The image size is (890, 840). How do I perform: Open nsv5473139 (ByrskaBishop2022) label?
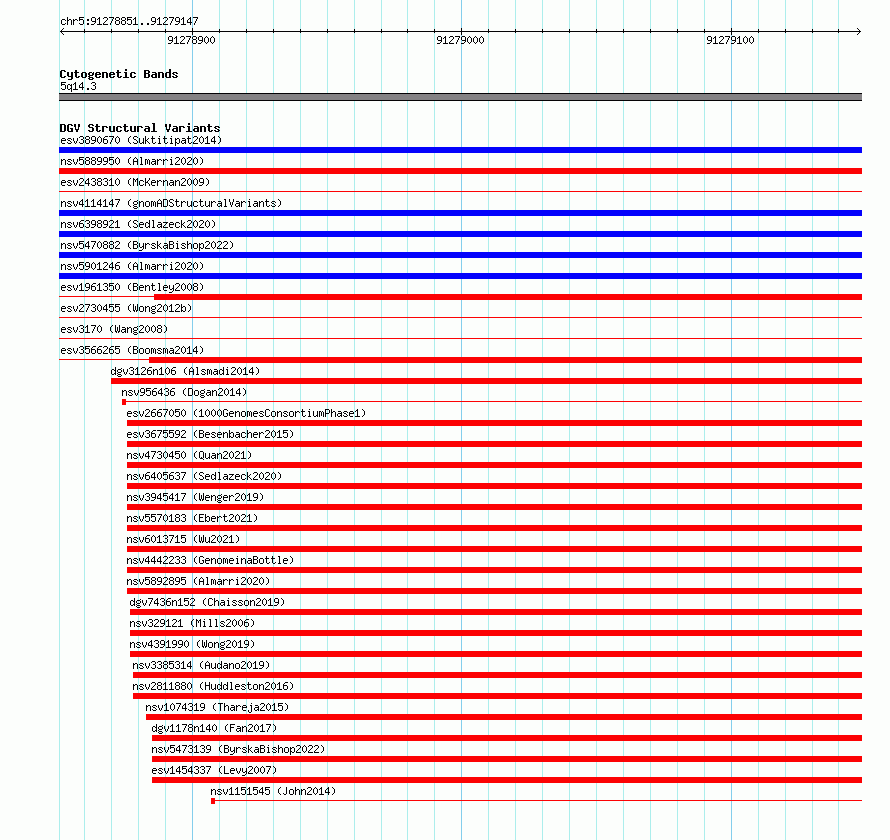pyautogui.click(x=238, y=749)
